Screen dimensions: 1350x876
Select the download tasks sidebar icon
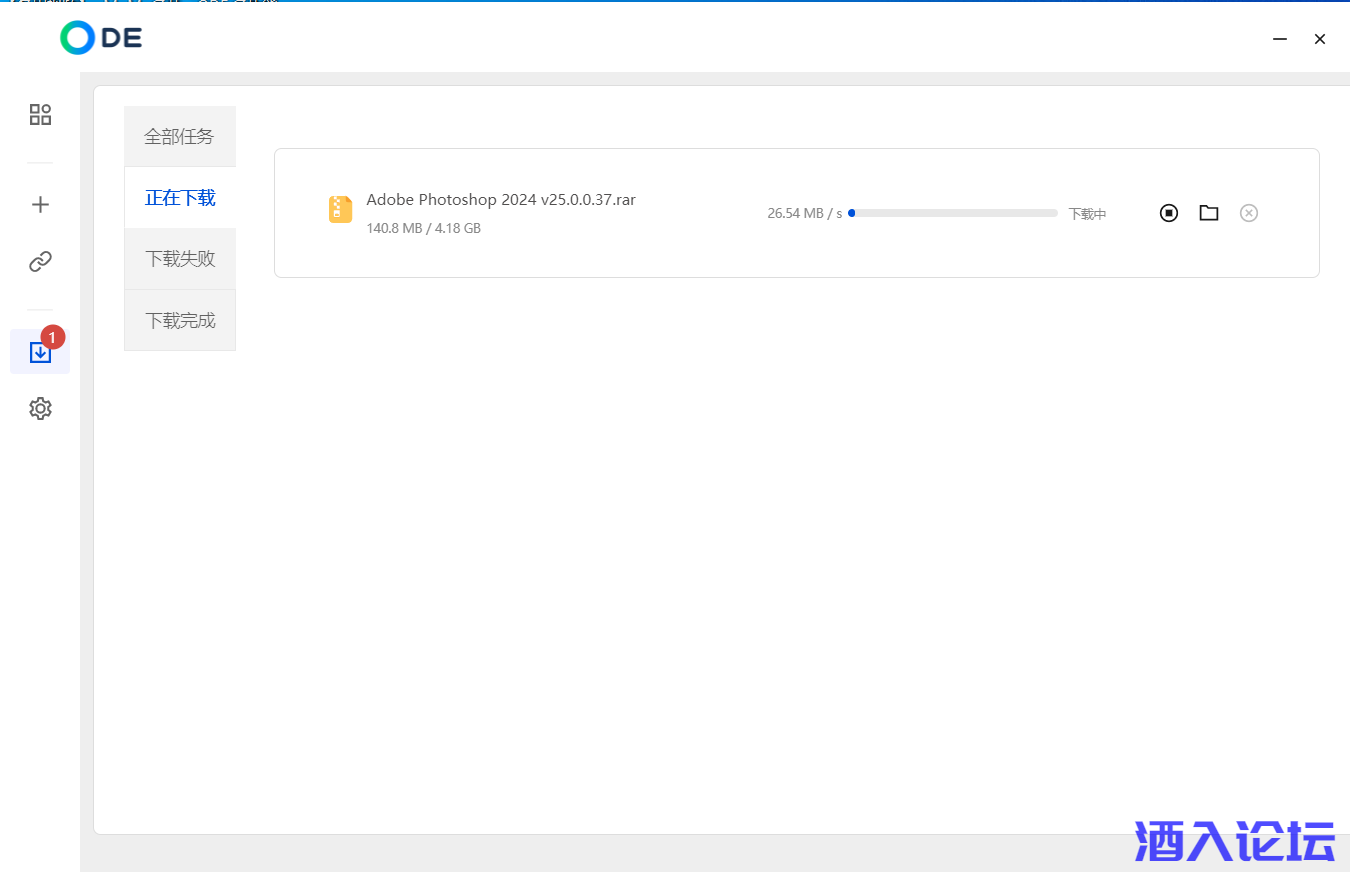(40, 352)
